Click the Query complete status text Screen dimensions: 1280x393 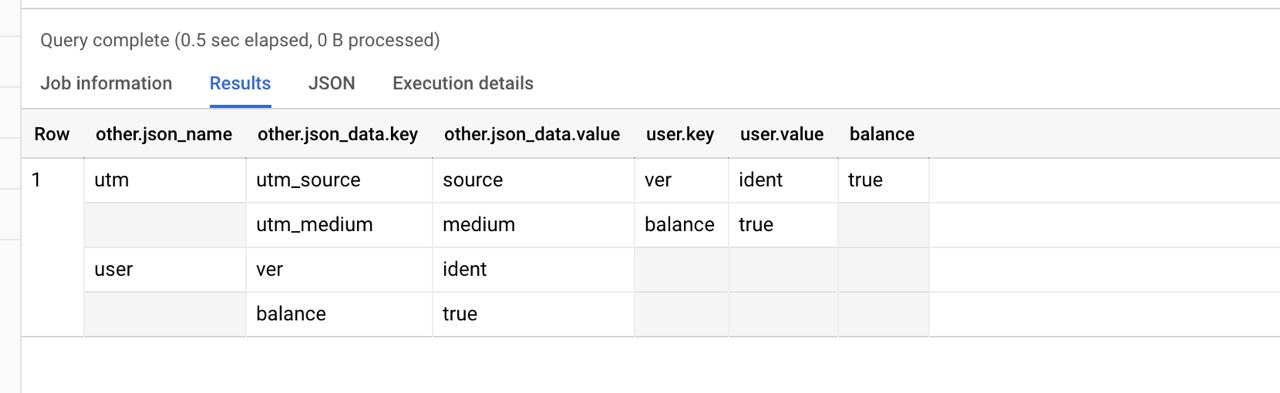[240, 41]
